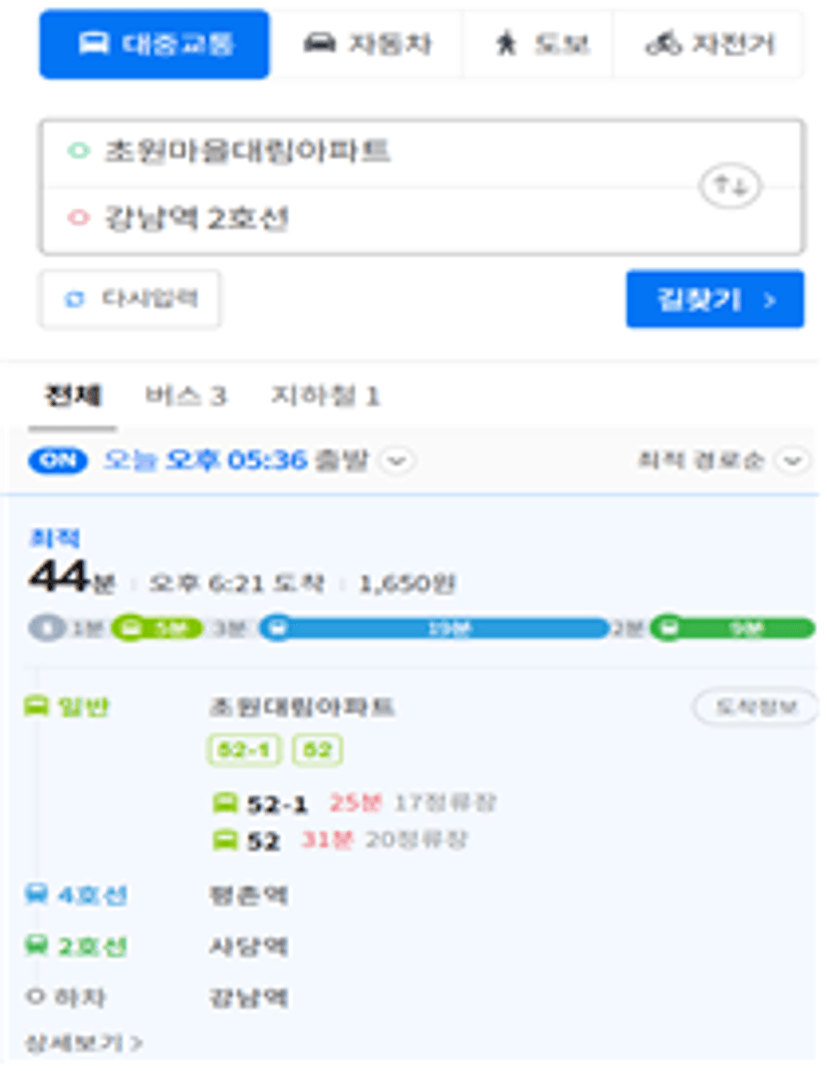Select the 52-1 bus number badge
The width and height of the screenshot is (827, 1071).
coord(244,750)
